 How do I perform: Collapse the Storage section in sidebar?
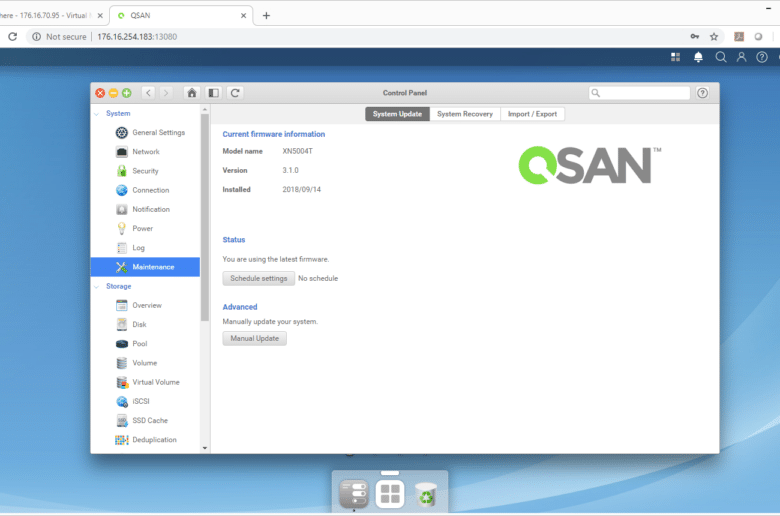pos(97,287)
